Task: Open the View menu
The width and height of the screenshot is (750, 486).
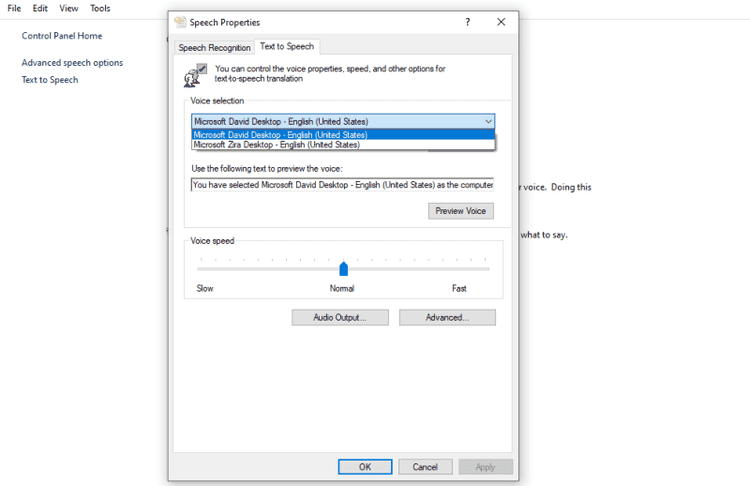Action: click(x=69, y=8)
